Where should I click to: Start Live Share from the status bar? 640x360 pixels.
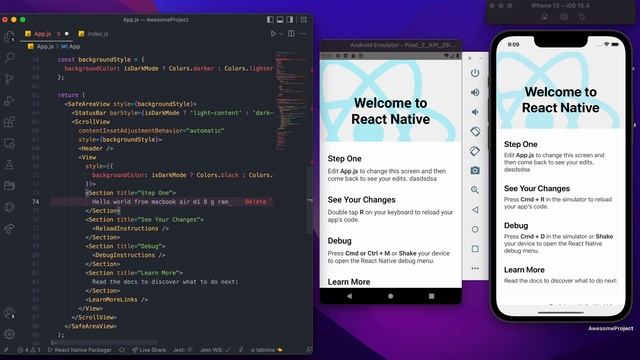(149, 350)
